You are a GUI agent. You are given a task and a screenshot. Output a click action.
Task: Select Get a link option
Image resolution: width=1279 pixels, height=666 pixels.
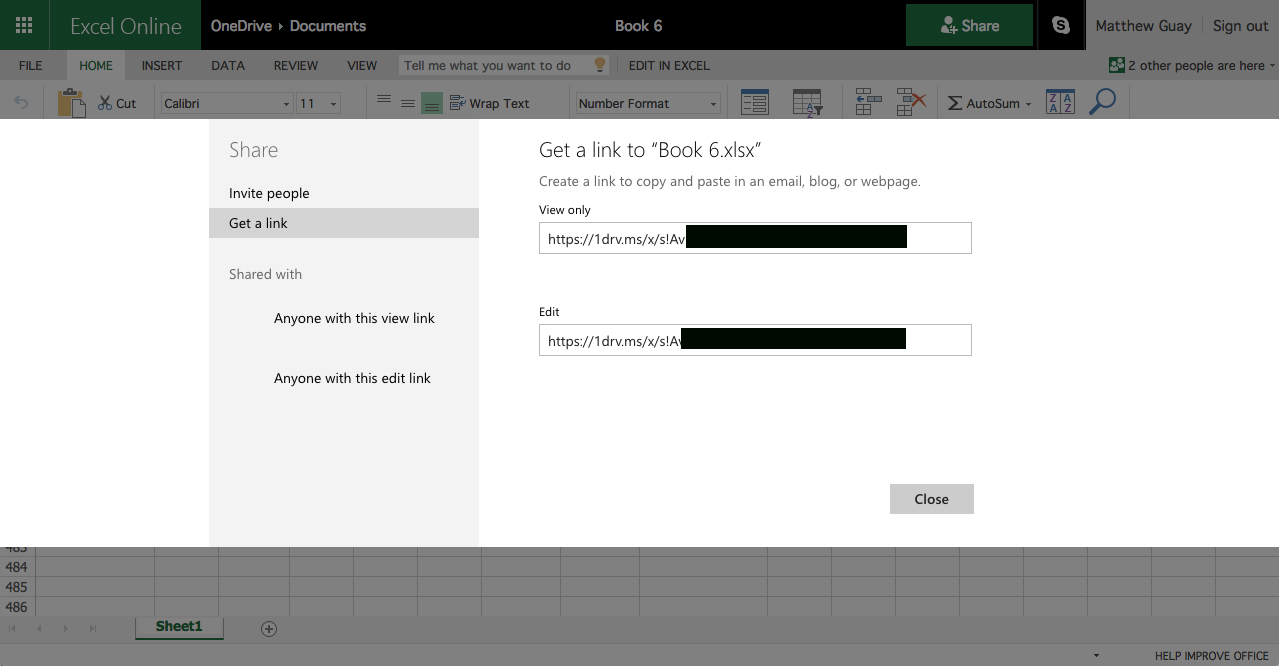pos(258,223)
